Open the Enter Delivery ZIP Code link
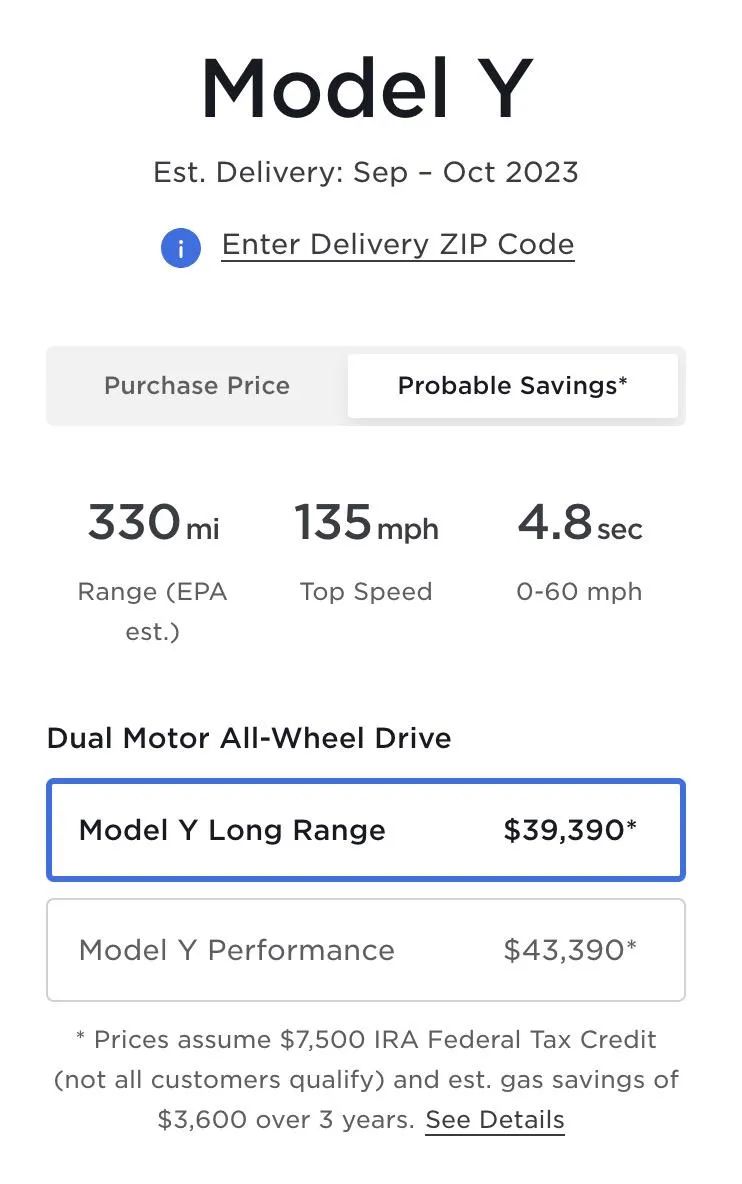This screenshot has width=742, height=1184. pos(398,245)
